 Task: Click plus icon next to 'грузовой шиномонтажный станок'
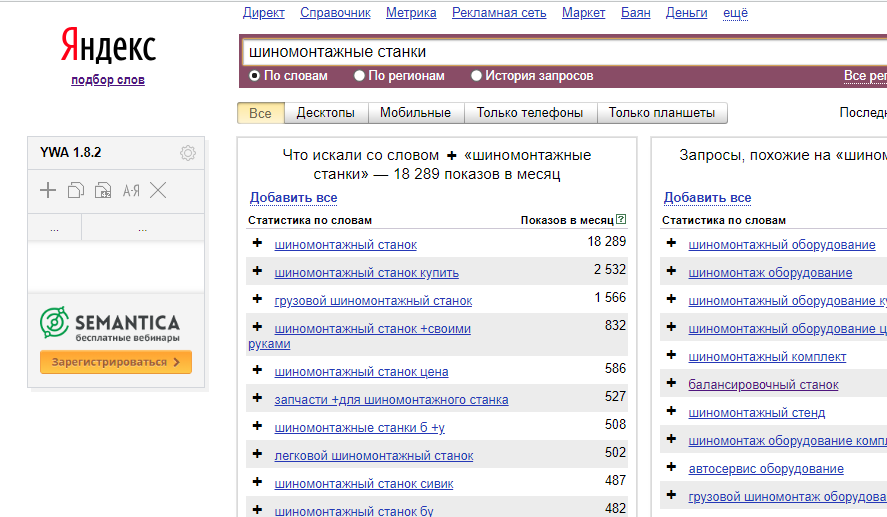pos(257,299)
